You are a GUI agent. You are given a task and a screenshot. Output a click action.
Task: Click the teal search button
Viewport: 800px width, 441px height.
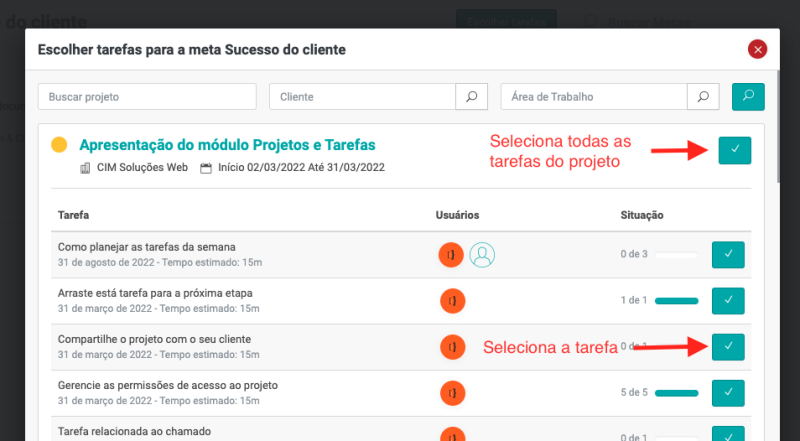(748, 96)
